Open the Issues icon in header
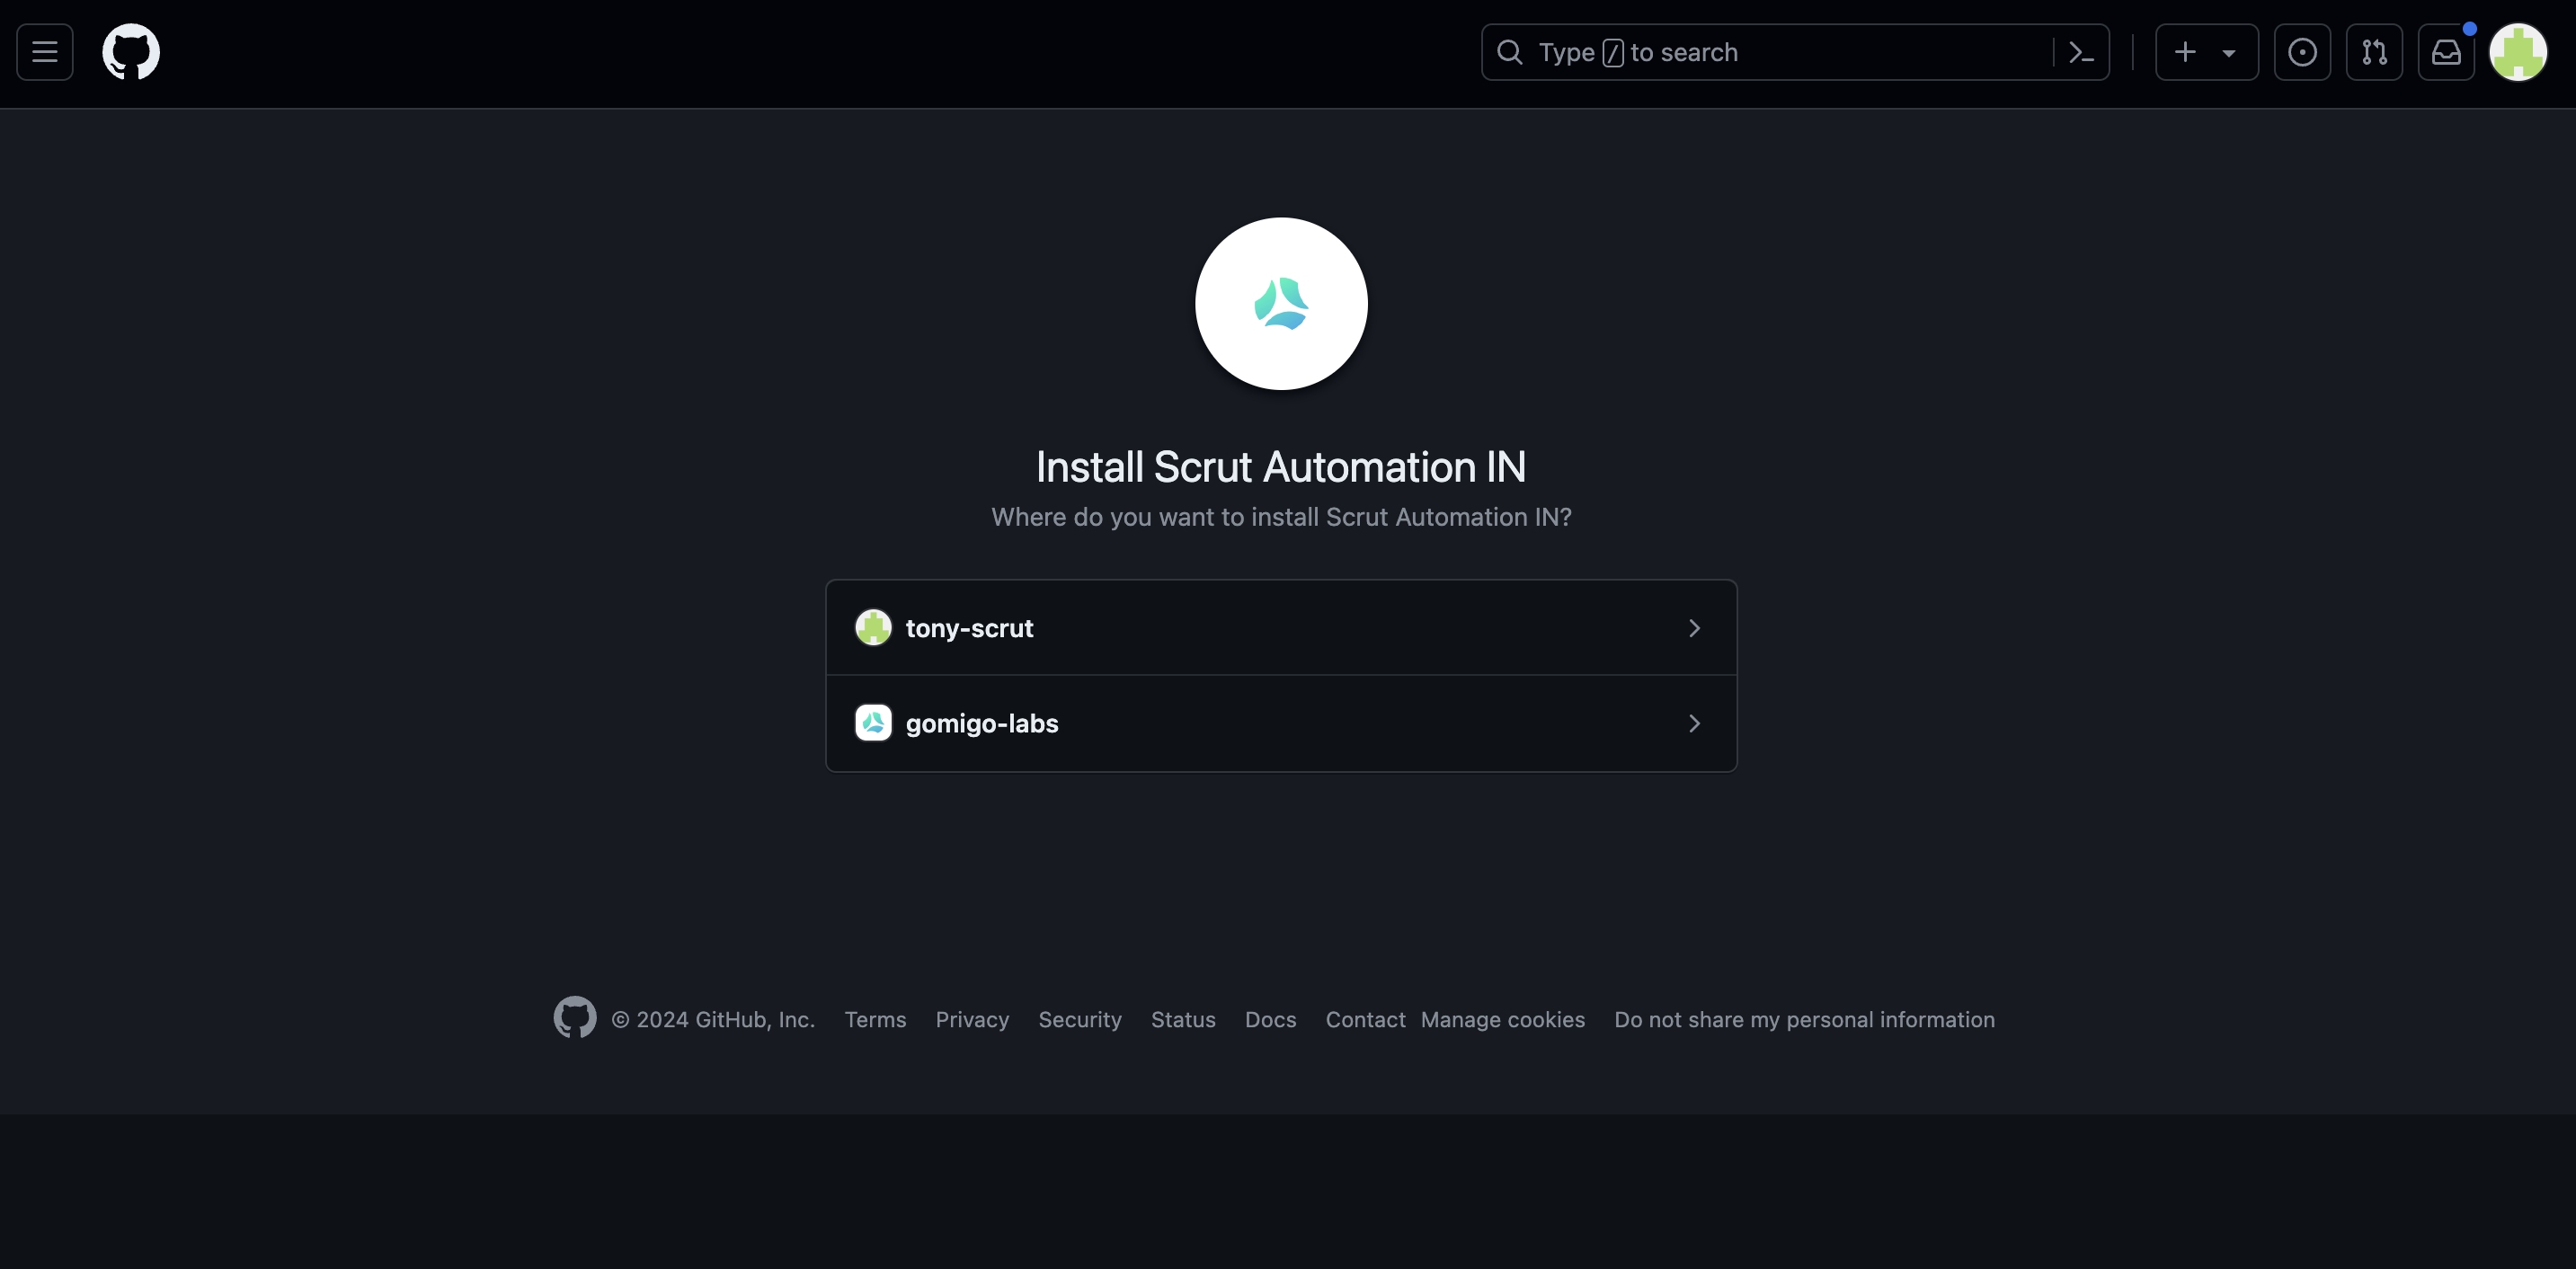The image size is (2576, 1269). [x=2302, y=52]
